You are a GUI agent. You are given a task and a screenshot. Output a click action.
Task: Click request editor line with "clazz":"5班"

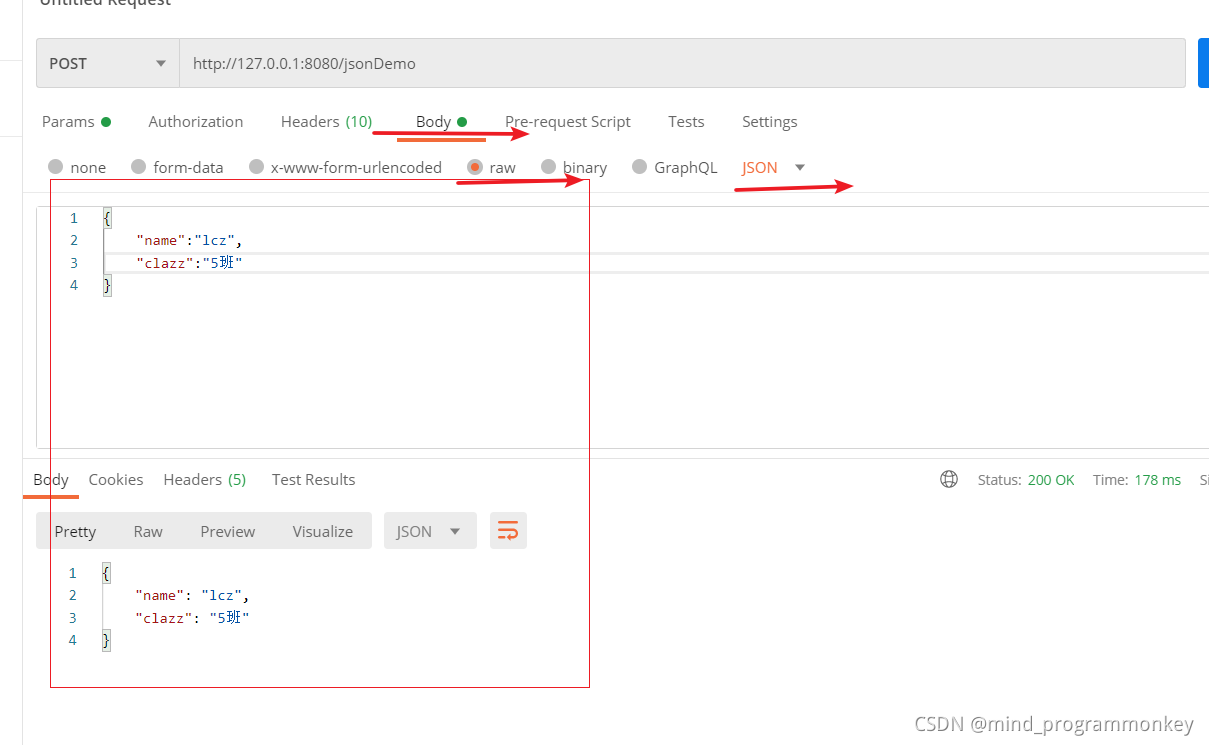click(x=190, y=263)
